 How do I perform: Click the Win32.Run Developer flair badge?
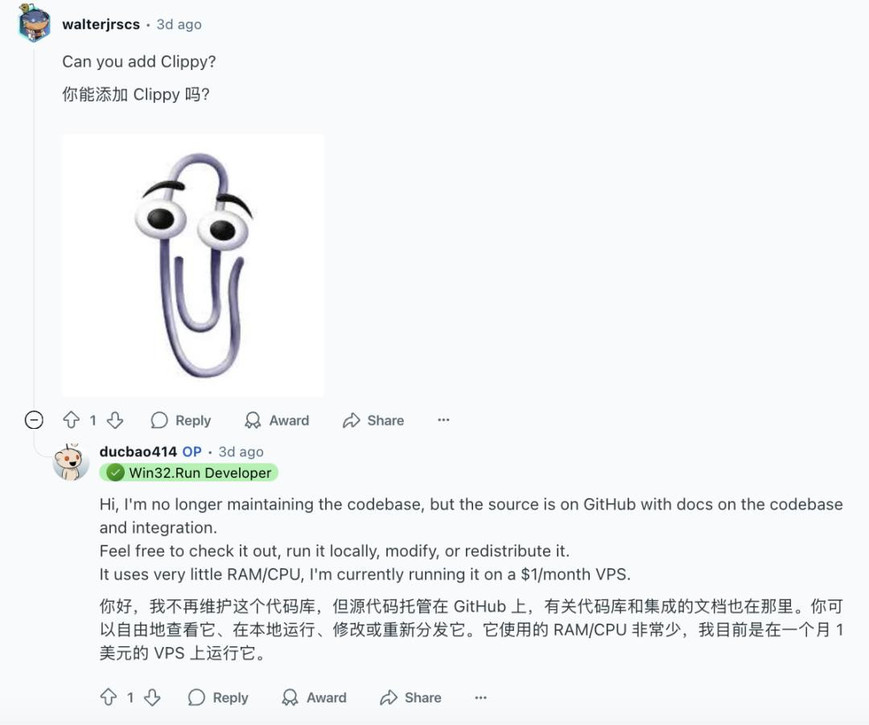(189, 473)
